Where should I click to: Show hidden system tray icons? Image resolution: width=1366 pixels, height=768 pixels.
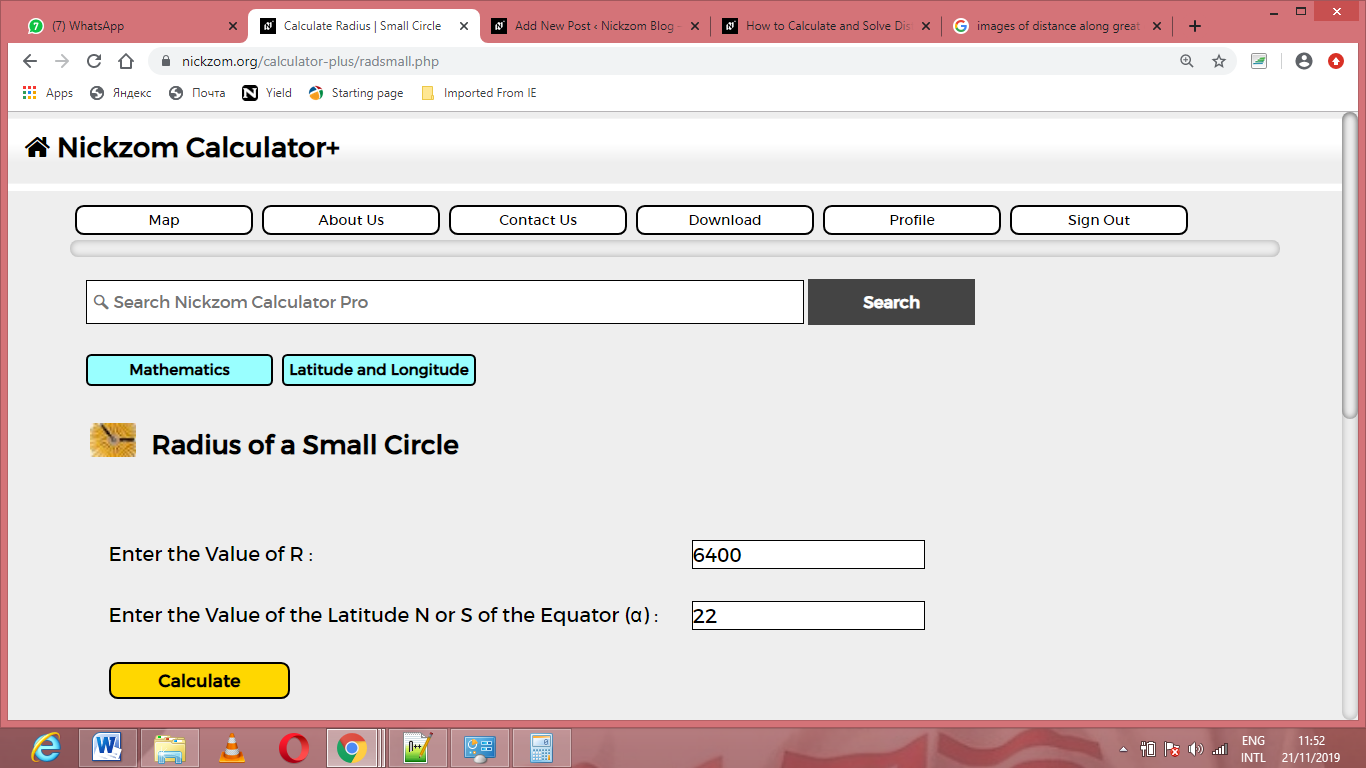pos(1124,749)
